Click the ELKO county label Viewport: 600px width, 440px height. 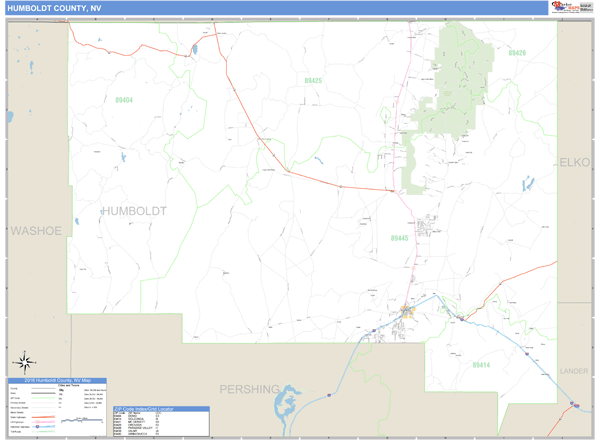coord(575,163)
